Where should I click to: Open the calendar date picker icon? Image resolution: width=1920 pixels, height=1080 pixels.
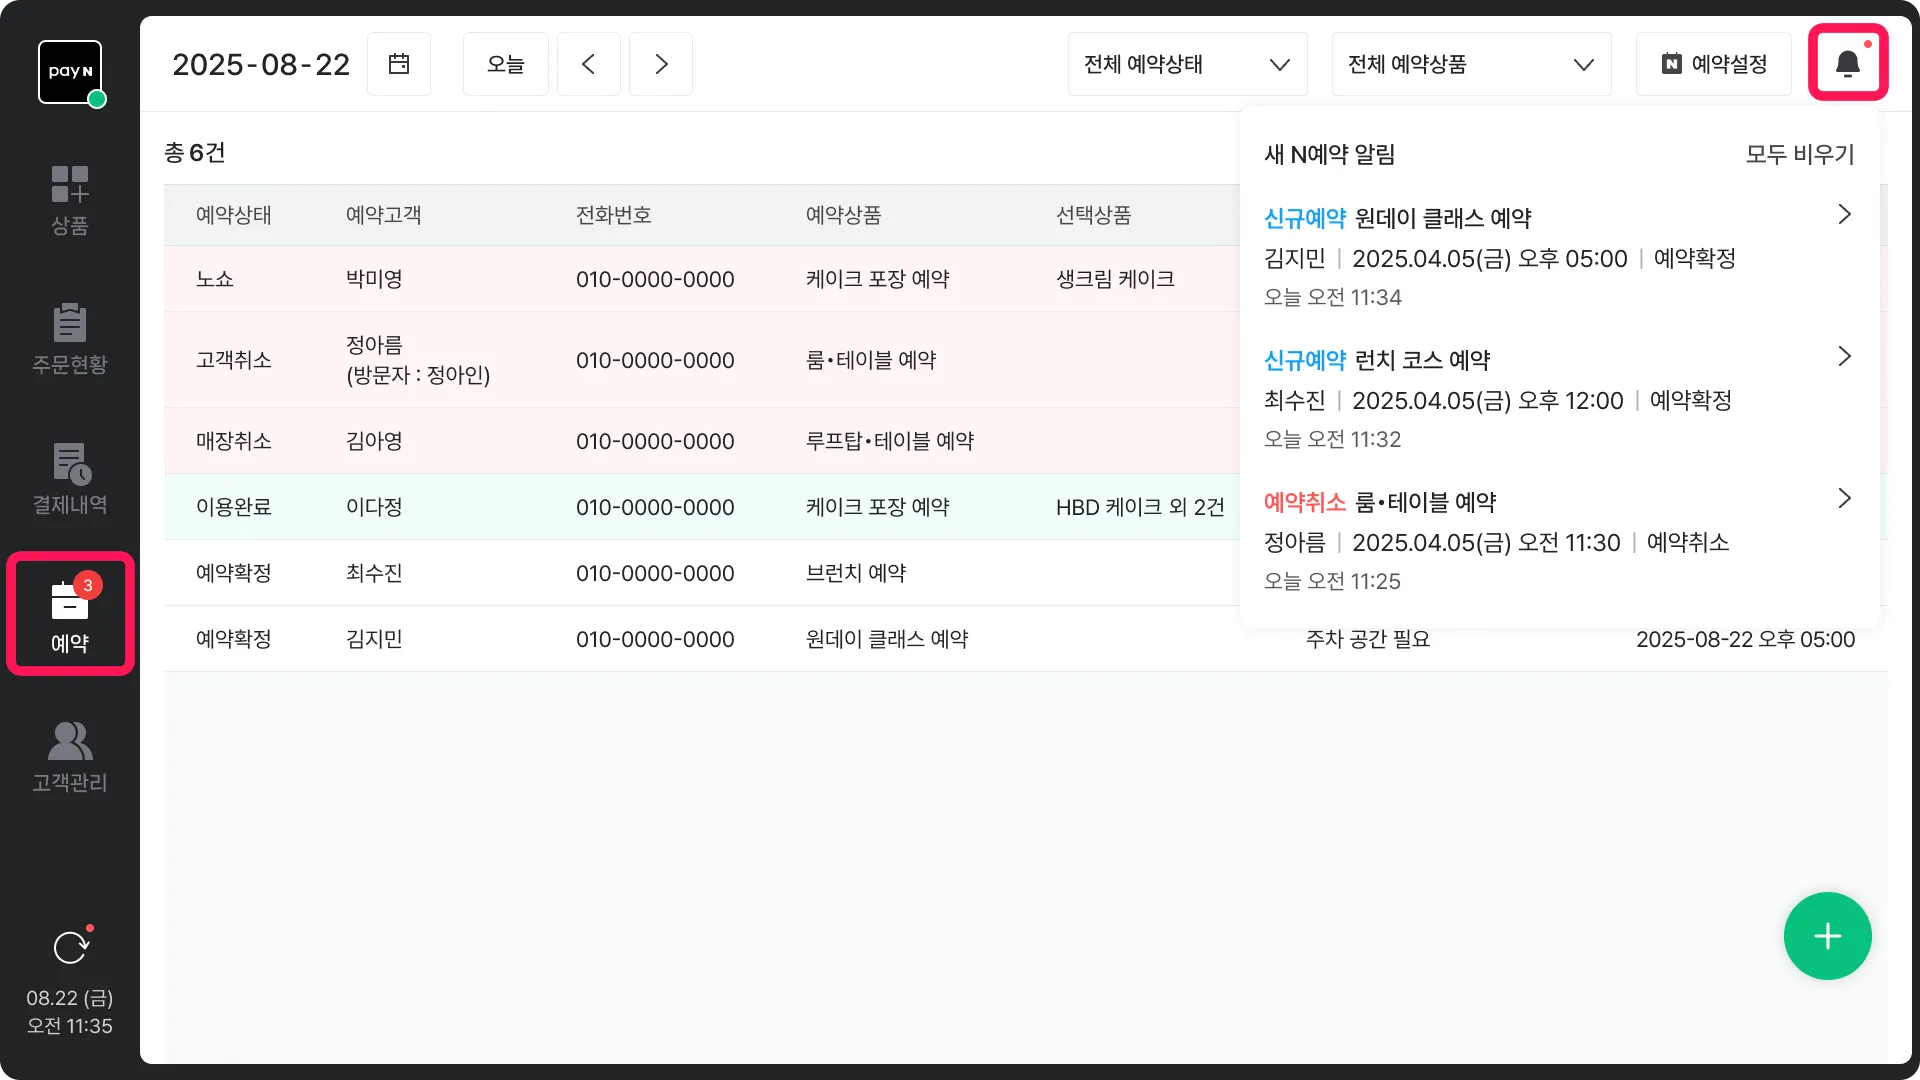click(x=399, y=64)
